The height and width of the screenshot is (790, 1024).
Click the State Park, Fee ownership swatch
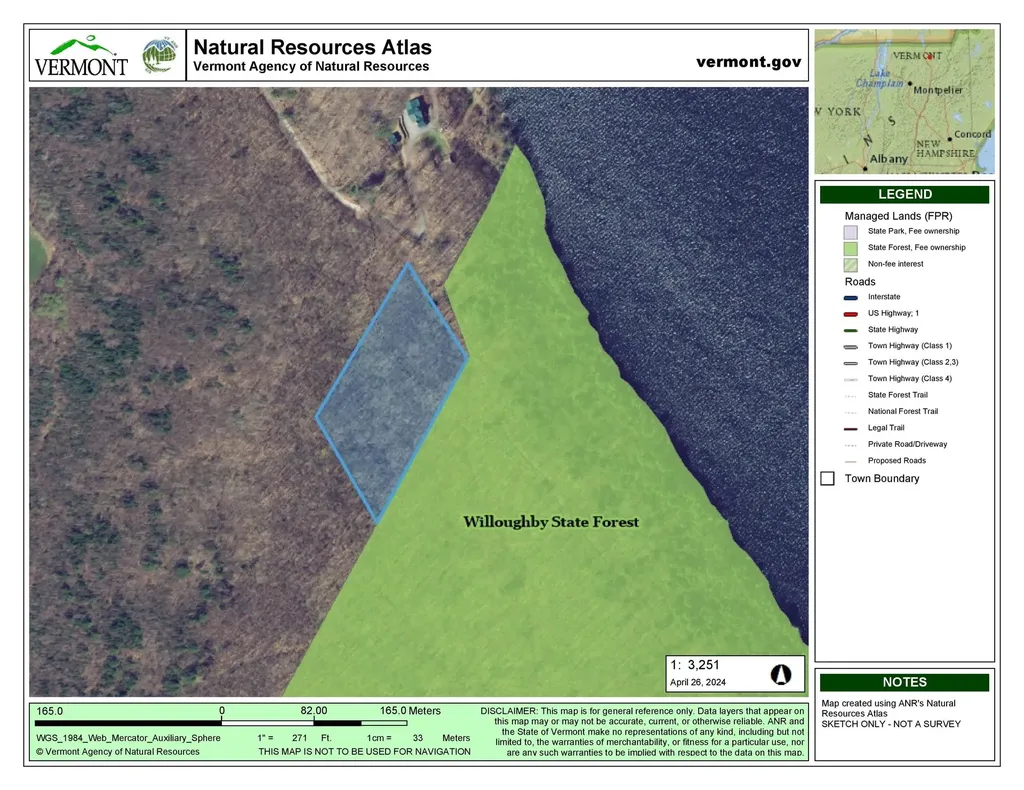pos(851,232)
